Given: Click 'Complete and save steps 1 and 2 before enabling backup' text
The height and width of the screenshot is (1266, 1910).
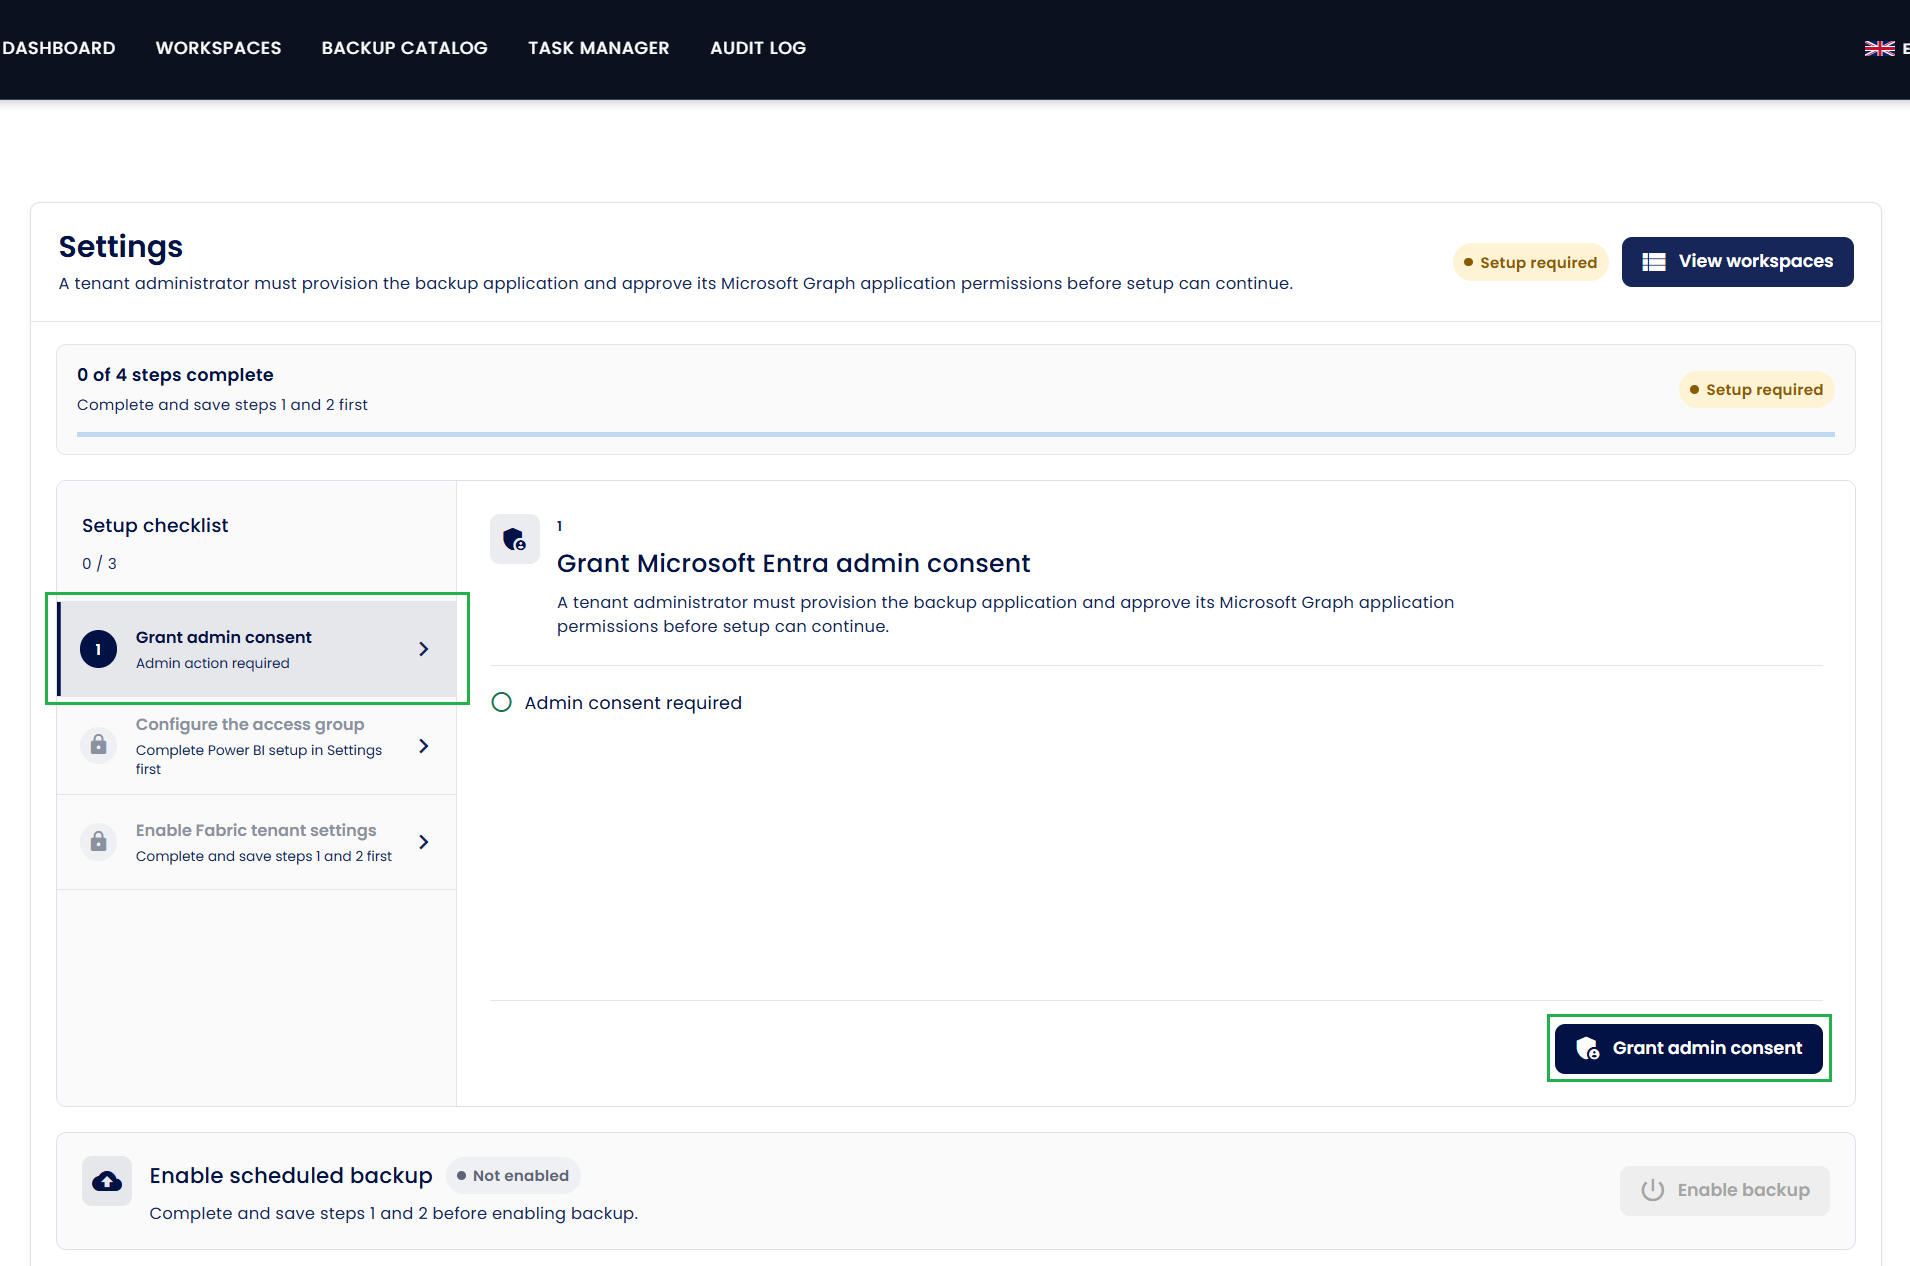Looking at the screenshot, I should 393,1213.
